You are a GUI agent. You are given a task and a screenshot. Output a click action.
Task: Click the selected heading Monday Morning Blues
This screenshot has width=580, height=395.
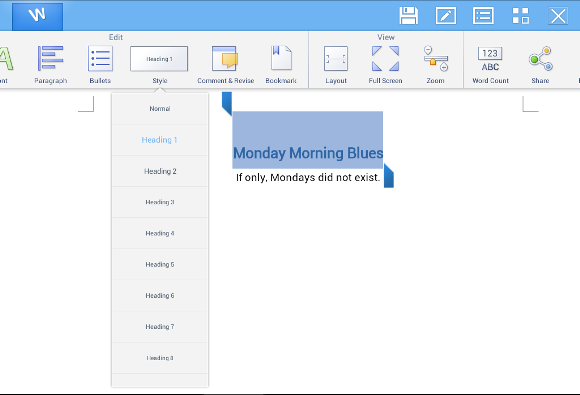coord(308,153)
